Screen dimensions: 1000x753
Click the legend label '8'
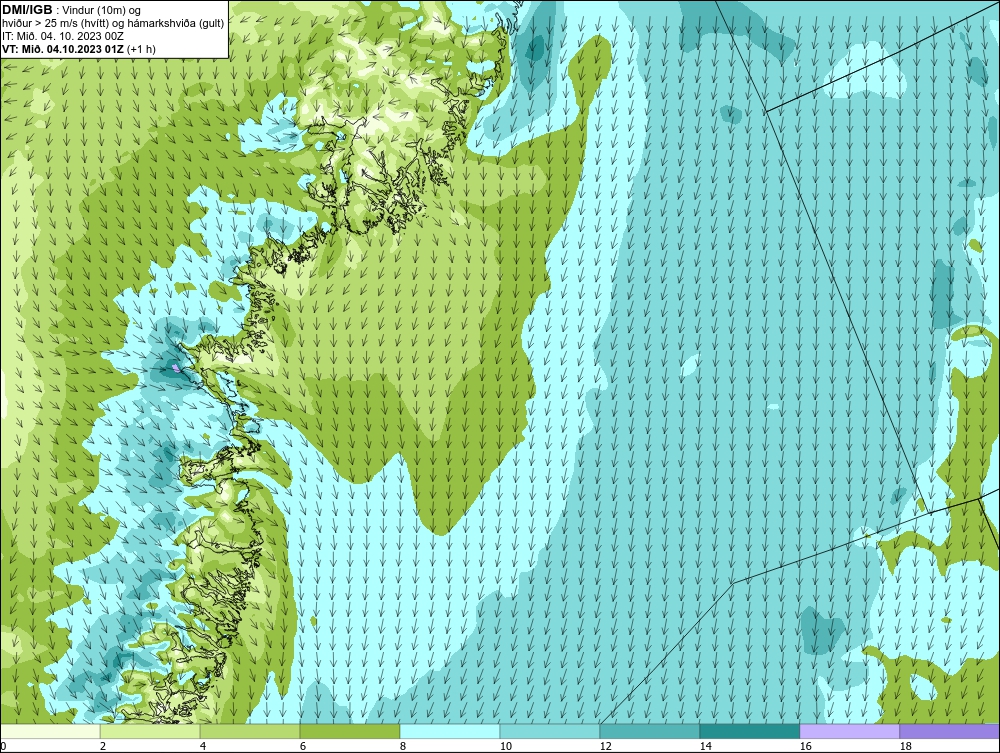click(403, 746)
